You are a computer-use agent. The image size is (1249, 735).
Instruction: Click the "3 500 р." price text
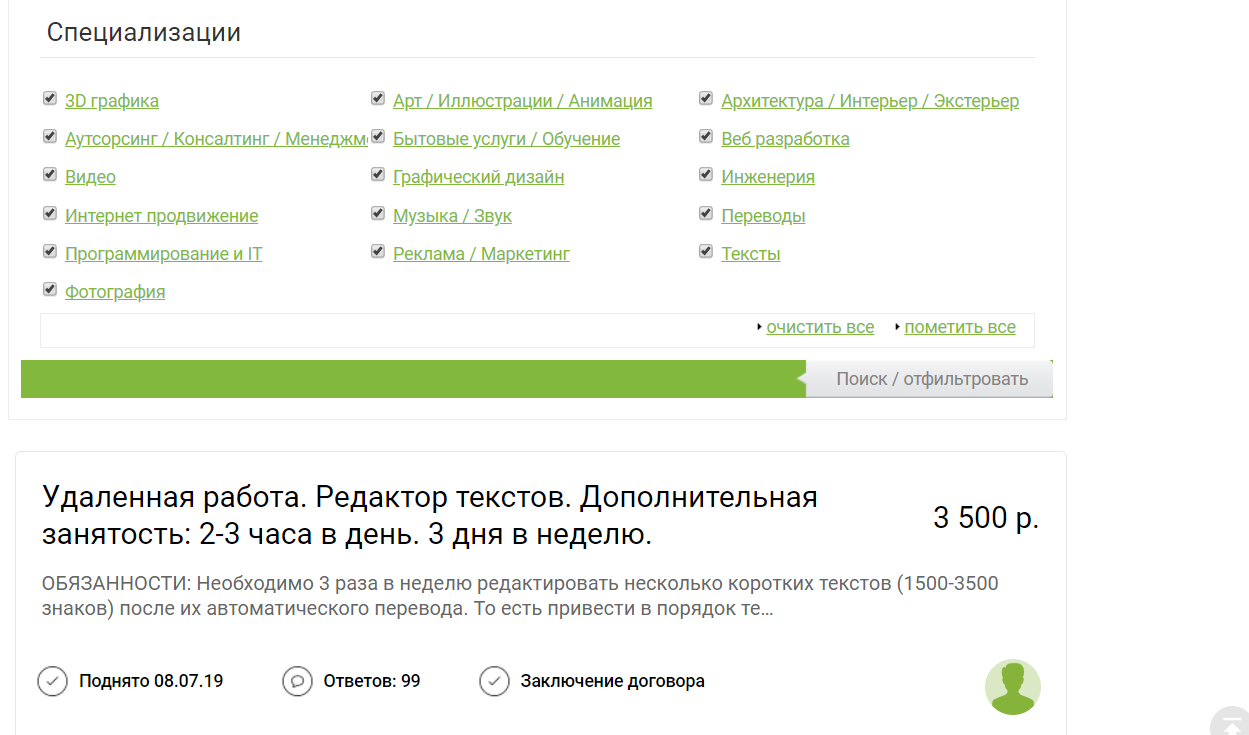[x=986, y=518]
